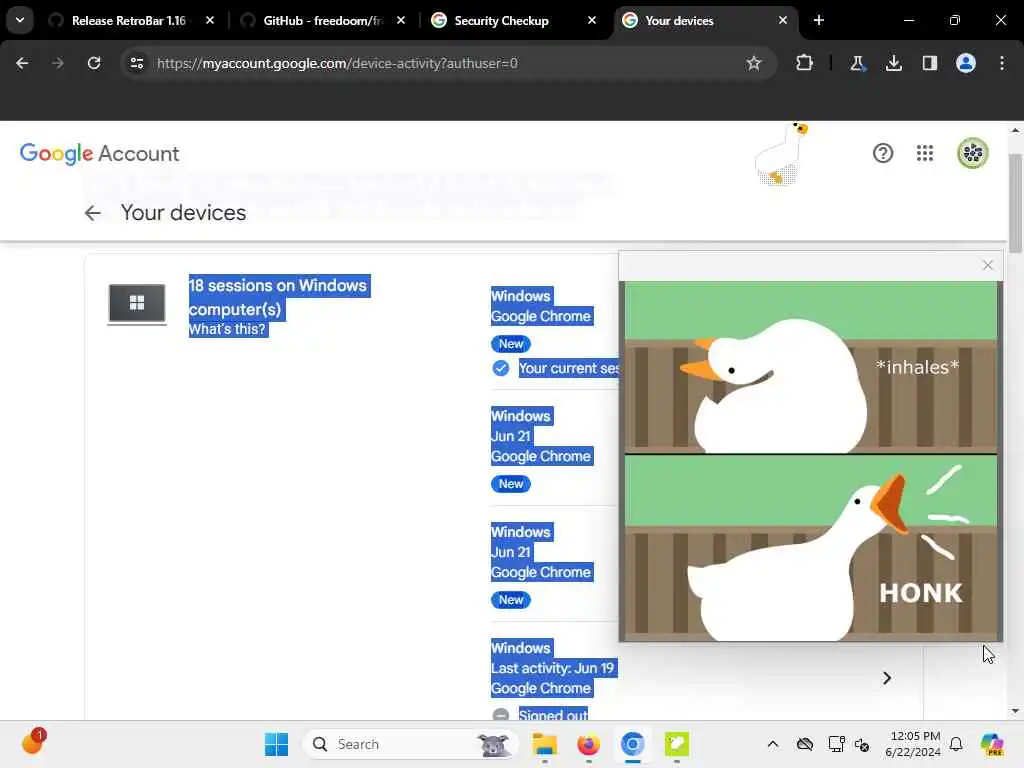The width and height of the screenshot is (1024, 768).
Task: Go forward in browser history
Action: (57, 63)
